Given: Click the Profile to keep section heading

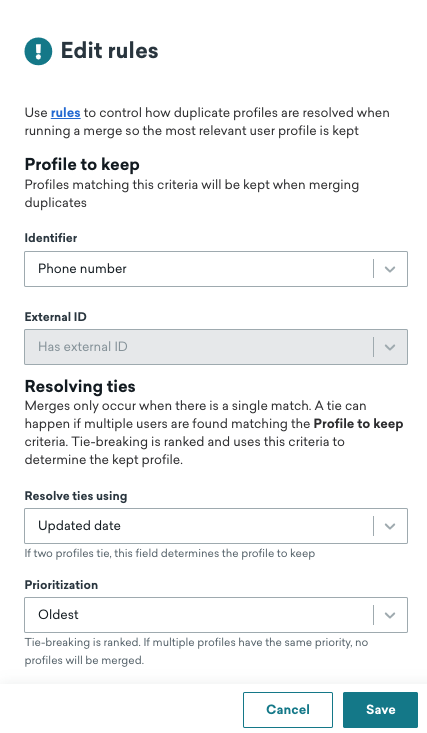Looking at the screenshot, I should point(82,165).
